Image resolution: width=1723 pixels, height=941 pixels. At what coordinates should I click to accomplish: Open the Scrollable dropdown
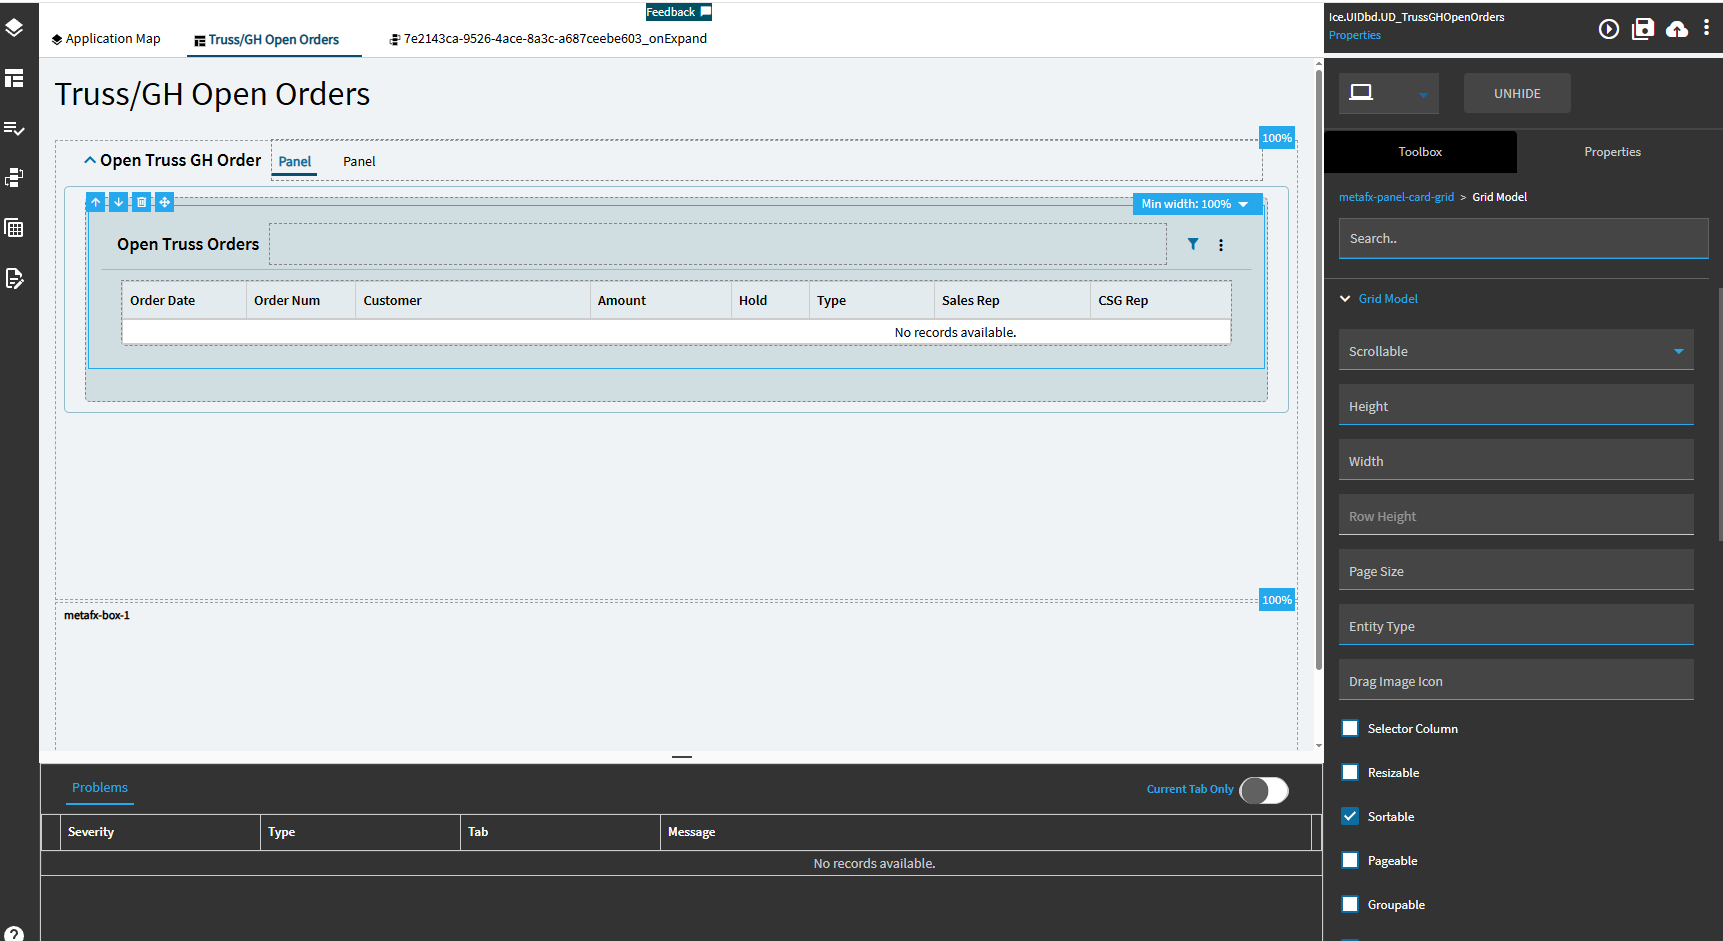click(x=1516, y=351)
